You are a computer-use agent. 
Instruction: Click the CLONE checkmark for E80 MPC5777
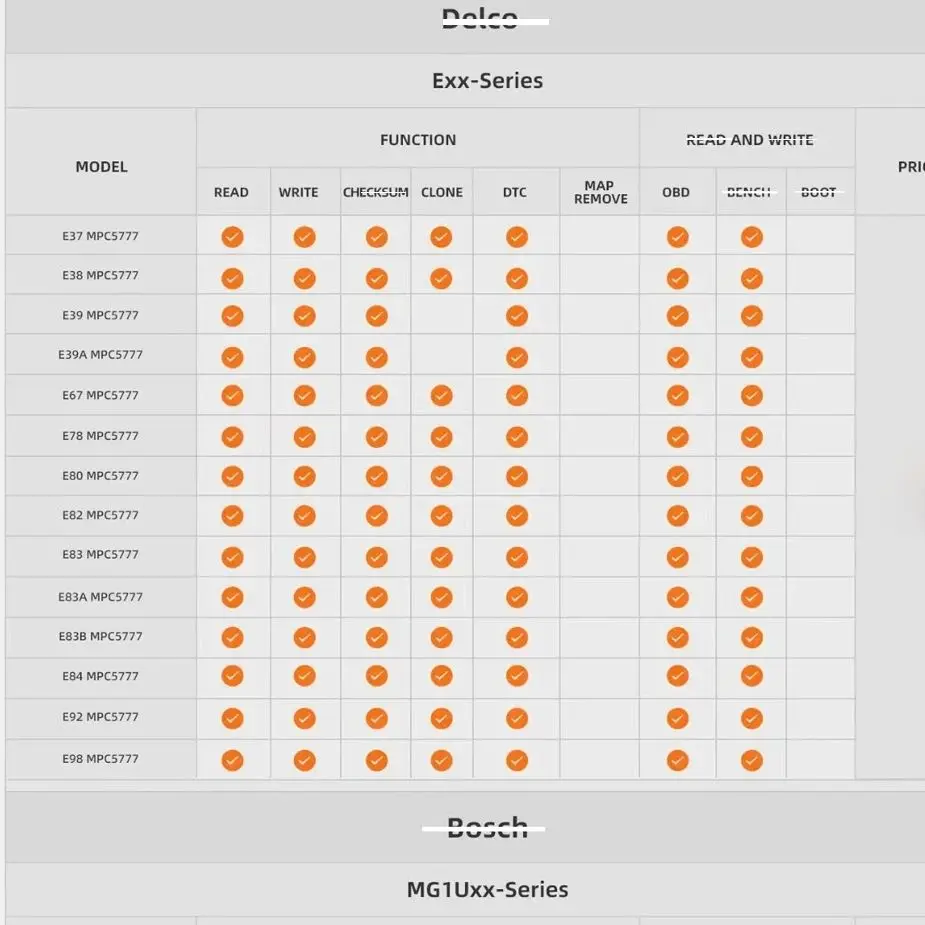point(441,477)
